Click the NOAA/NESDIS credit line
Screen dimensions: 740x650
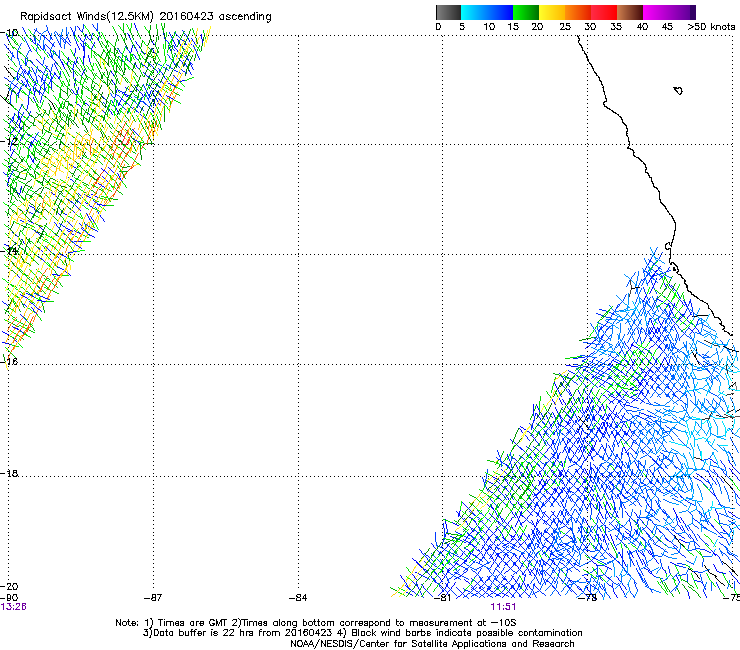pyautogui.click(x=432, y=644)
